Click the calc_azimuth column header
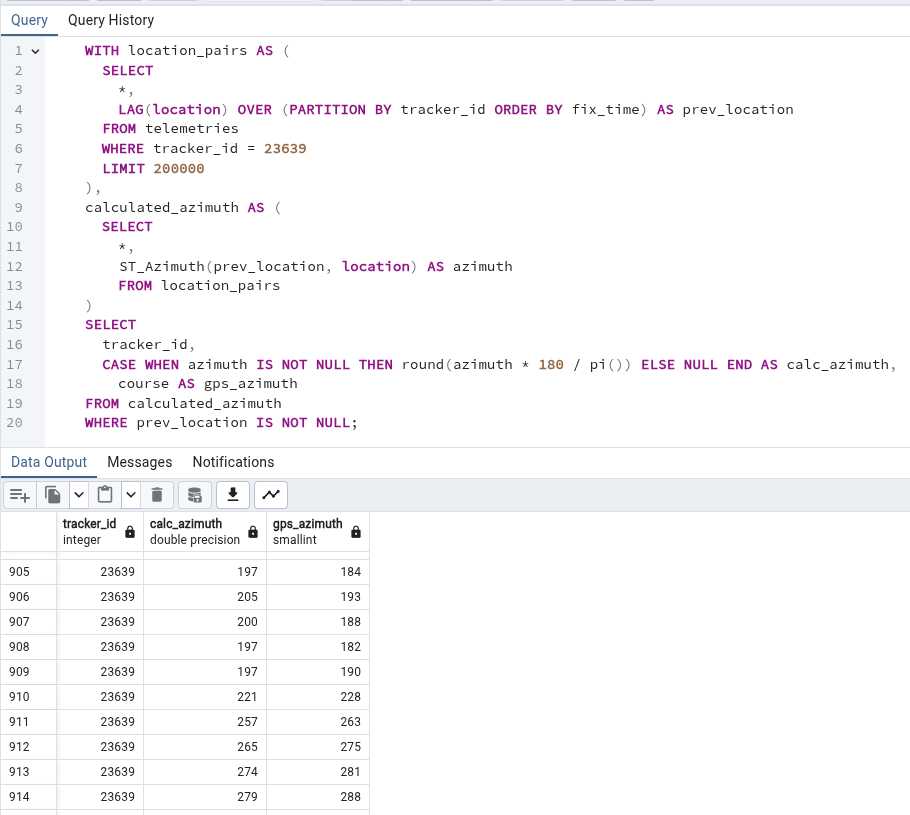 coord(205,532)
